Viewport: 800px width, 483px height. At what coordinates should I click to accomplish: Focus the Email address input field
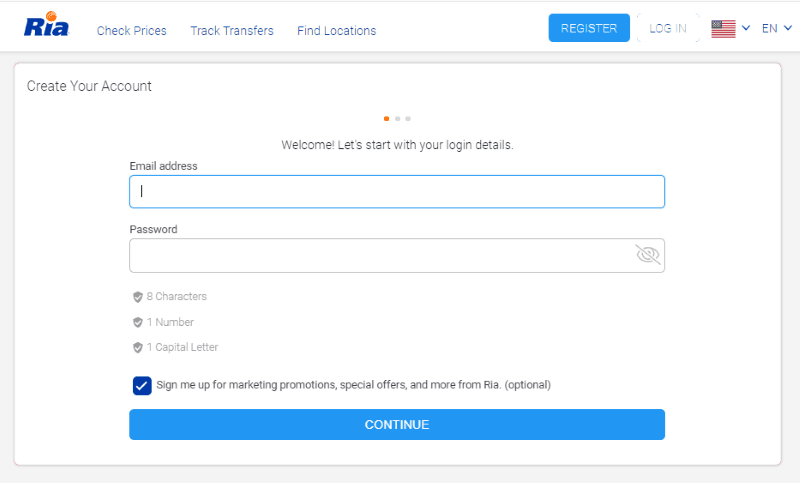(x=397, y=192)
